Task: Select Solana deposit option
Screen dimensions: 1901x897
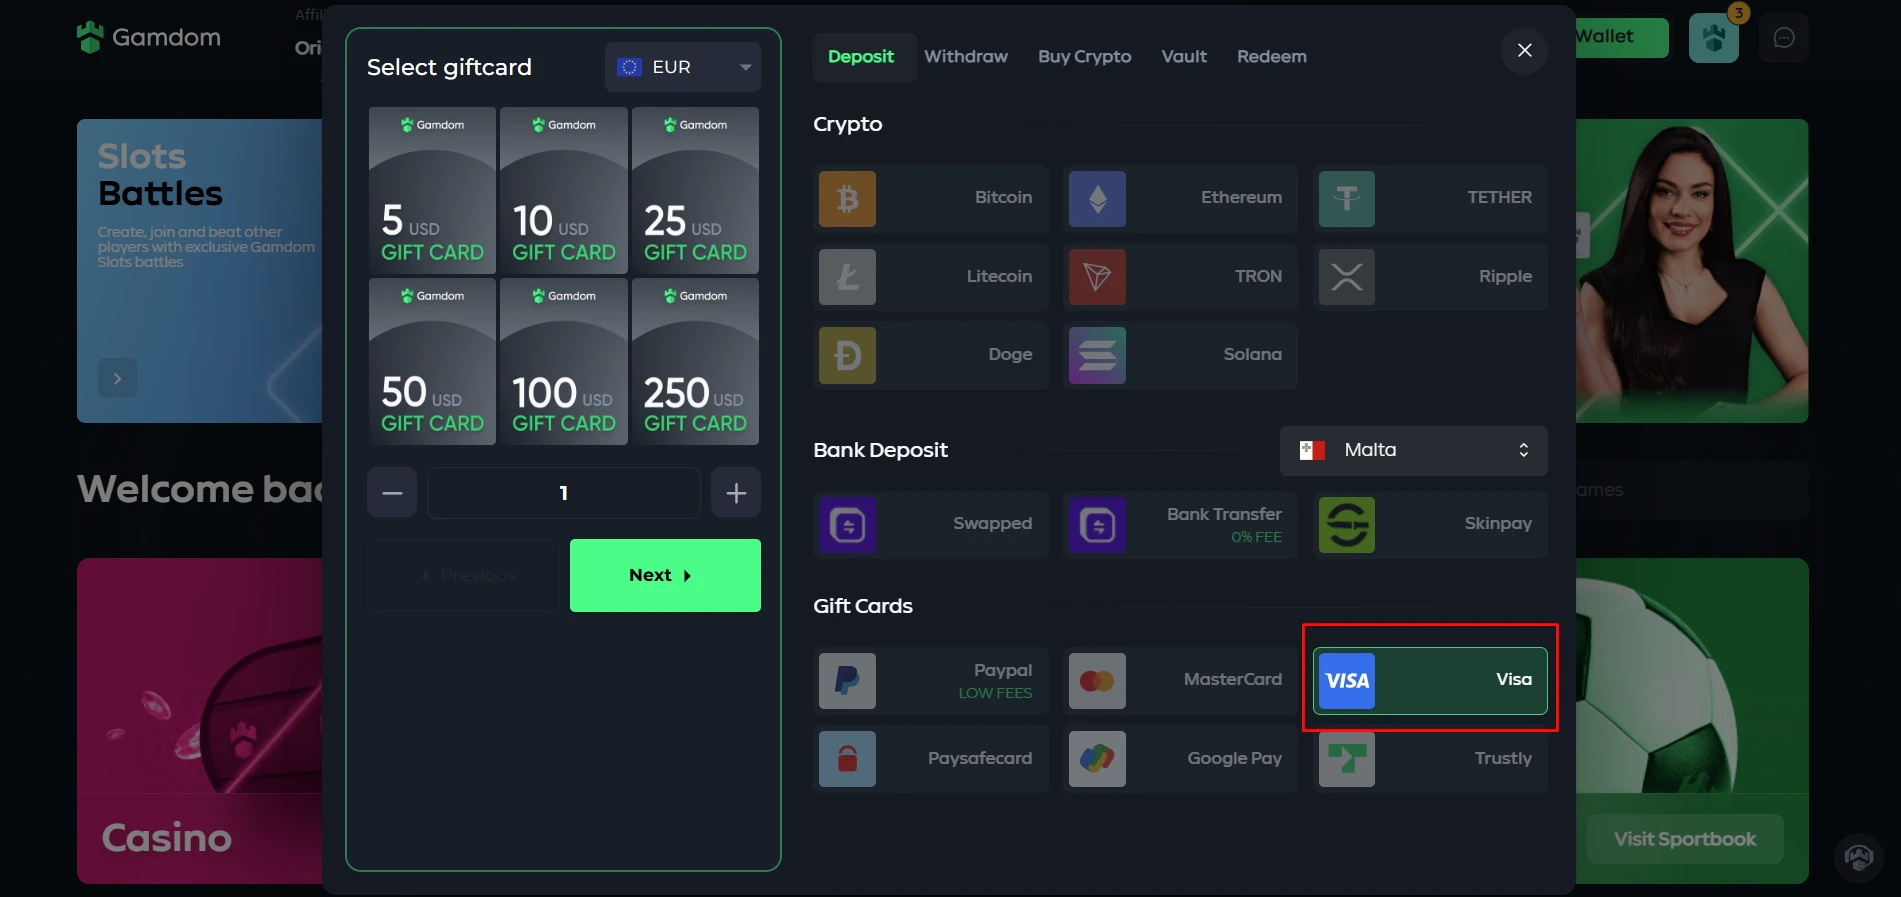Action: 1180,355
